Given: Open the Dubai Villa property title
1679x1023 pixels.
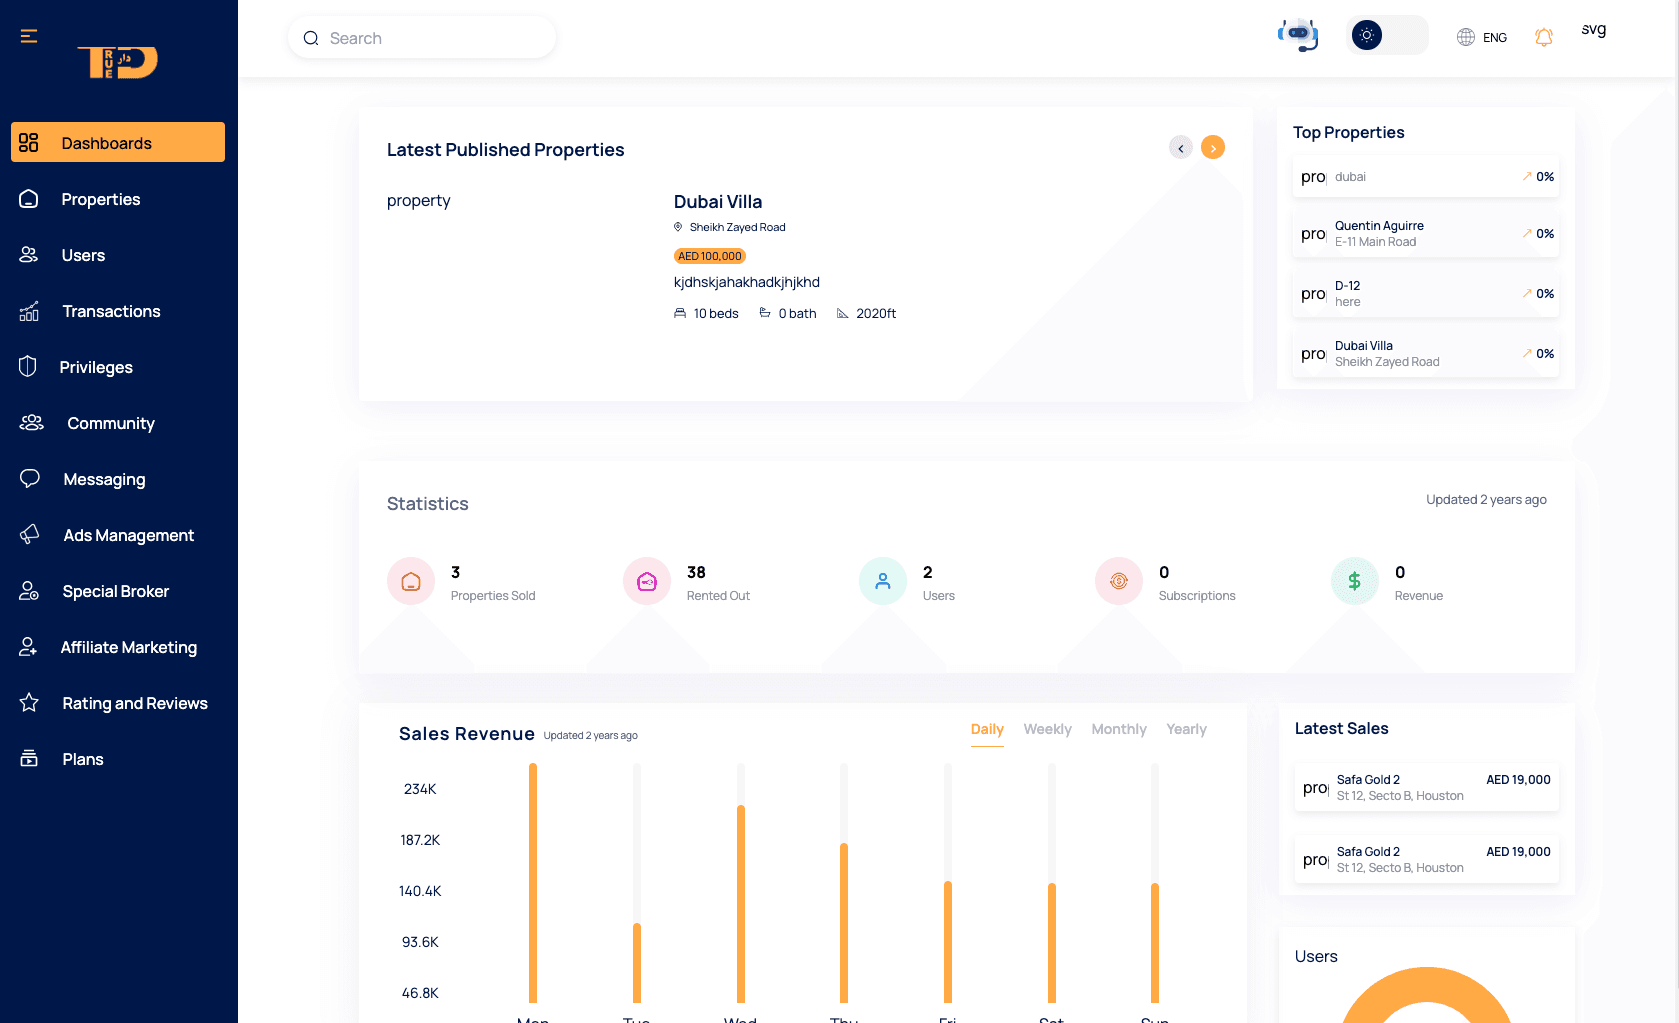Looking at the screenshot, I should pos(718,201).
